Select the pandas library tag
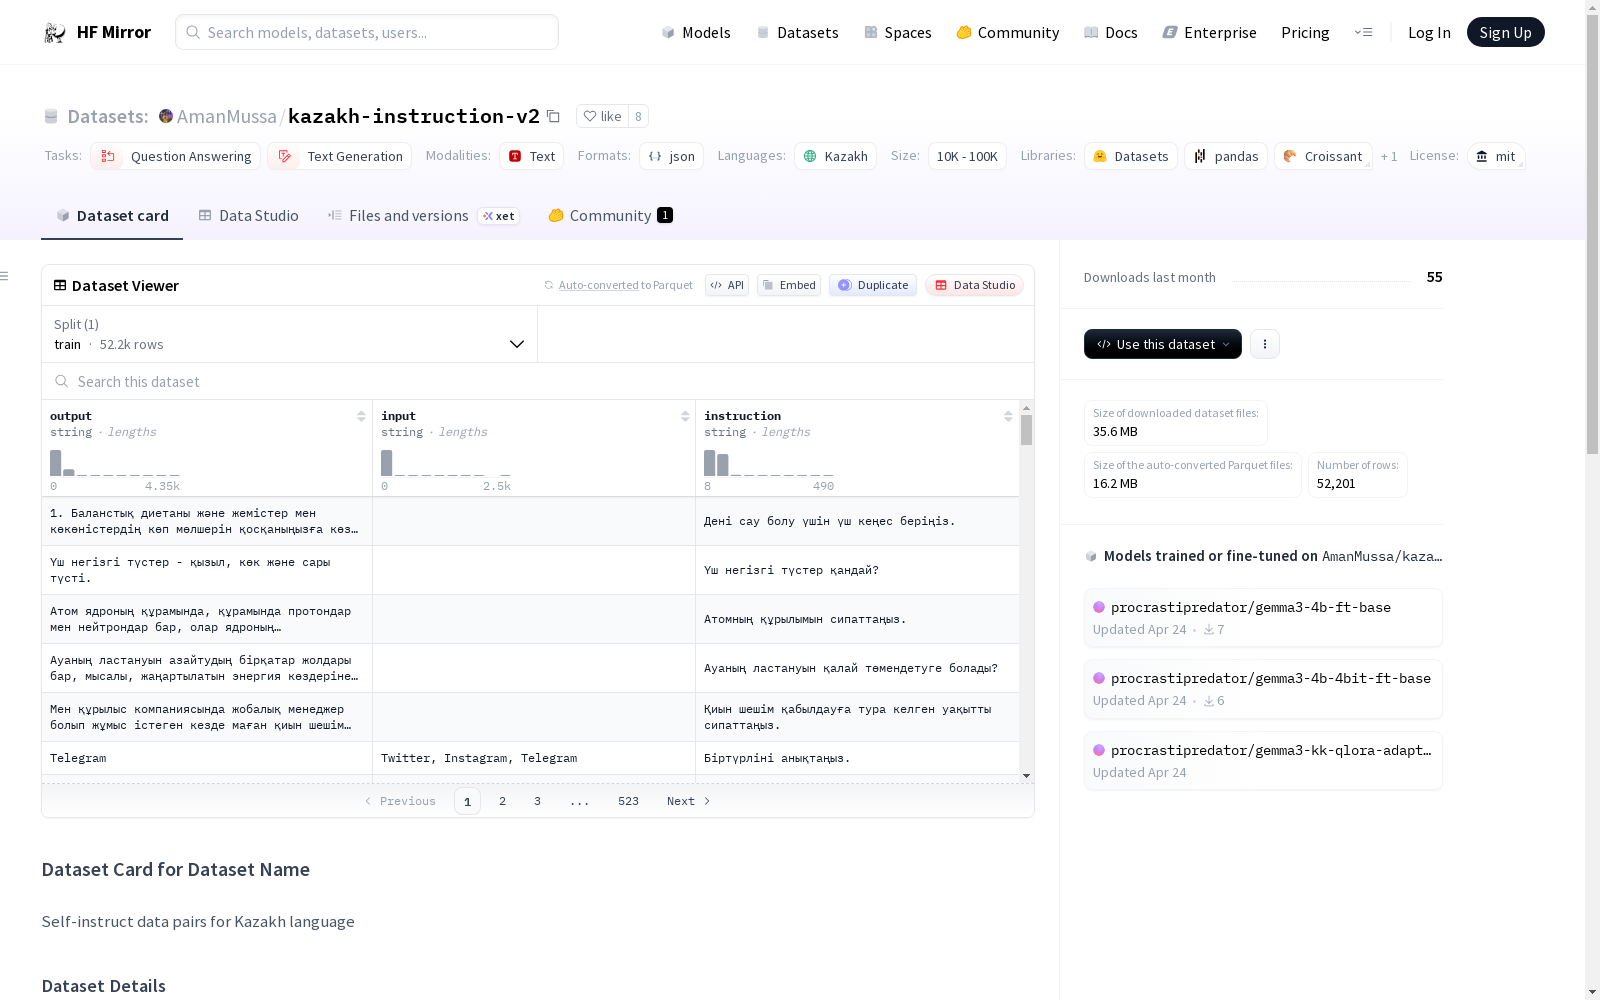Viewport: 1600px width, 1000px height. (1226, 156)
